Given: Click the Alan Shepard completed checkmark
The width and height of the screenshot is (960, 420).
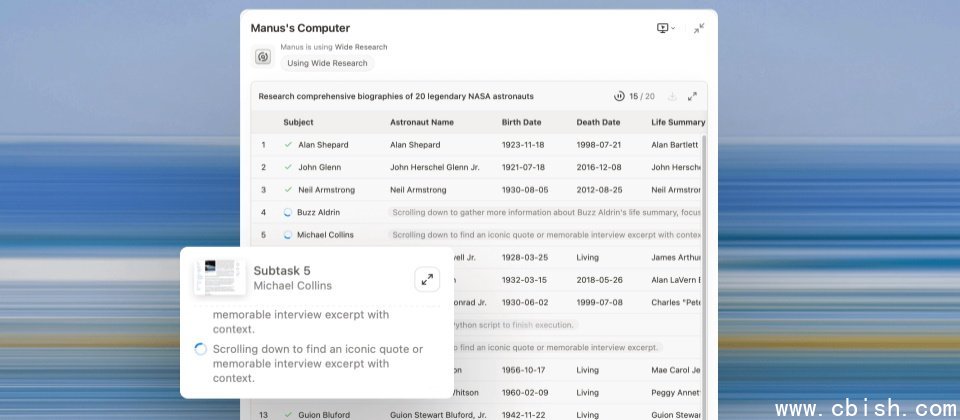Looking at the screenshot, I should point(288,145).
